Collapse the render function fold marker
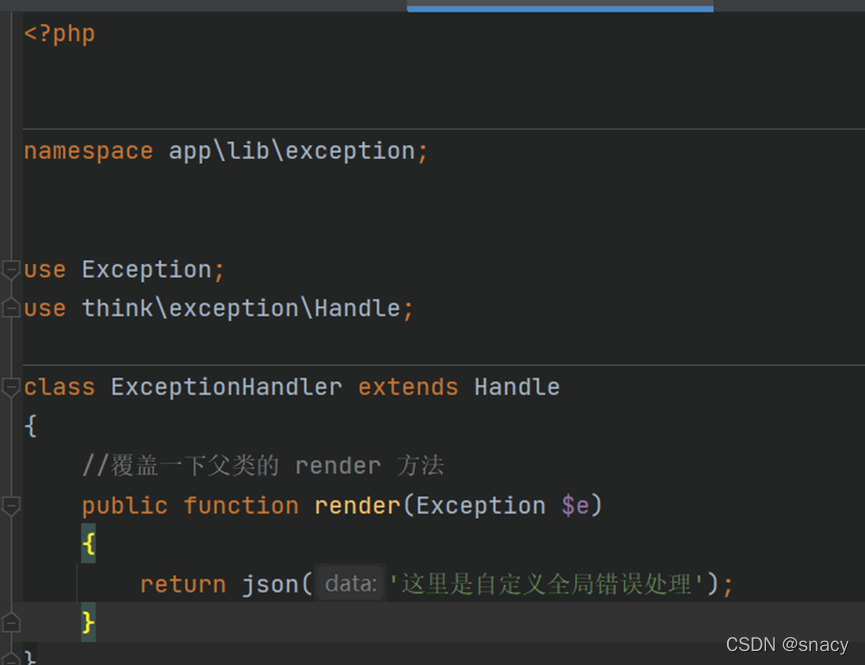 (10, 506)
